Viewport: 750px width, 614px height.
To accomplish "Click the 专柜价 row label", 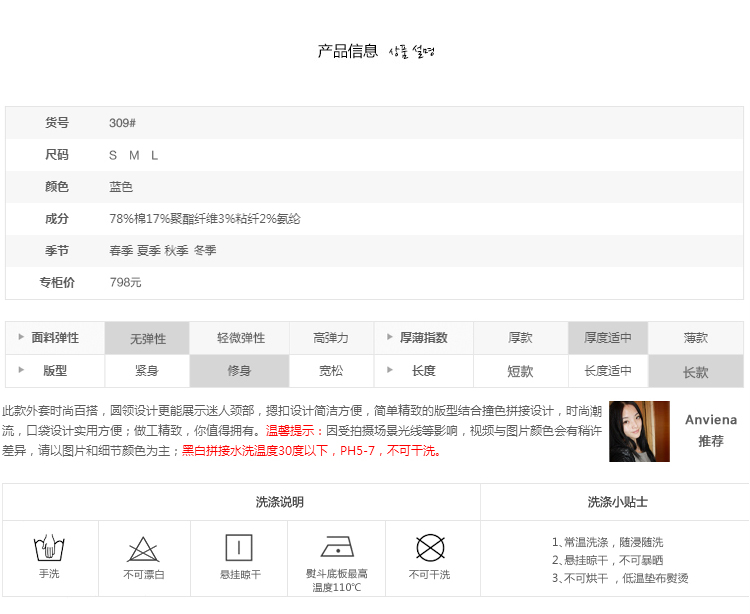I will 57,282.
